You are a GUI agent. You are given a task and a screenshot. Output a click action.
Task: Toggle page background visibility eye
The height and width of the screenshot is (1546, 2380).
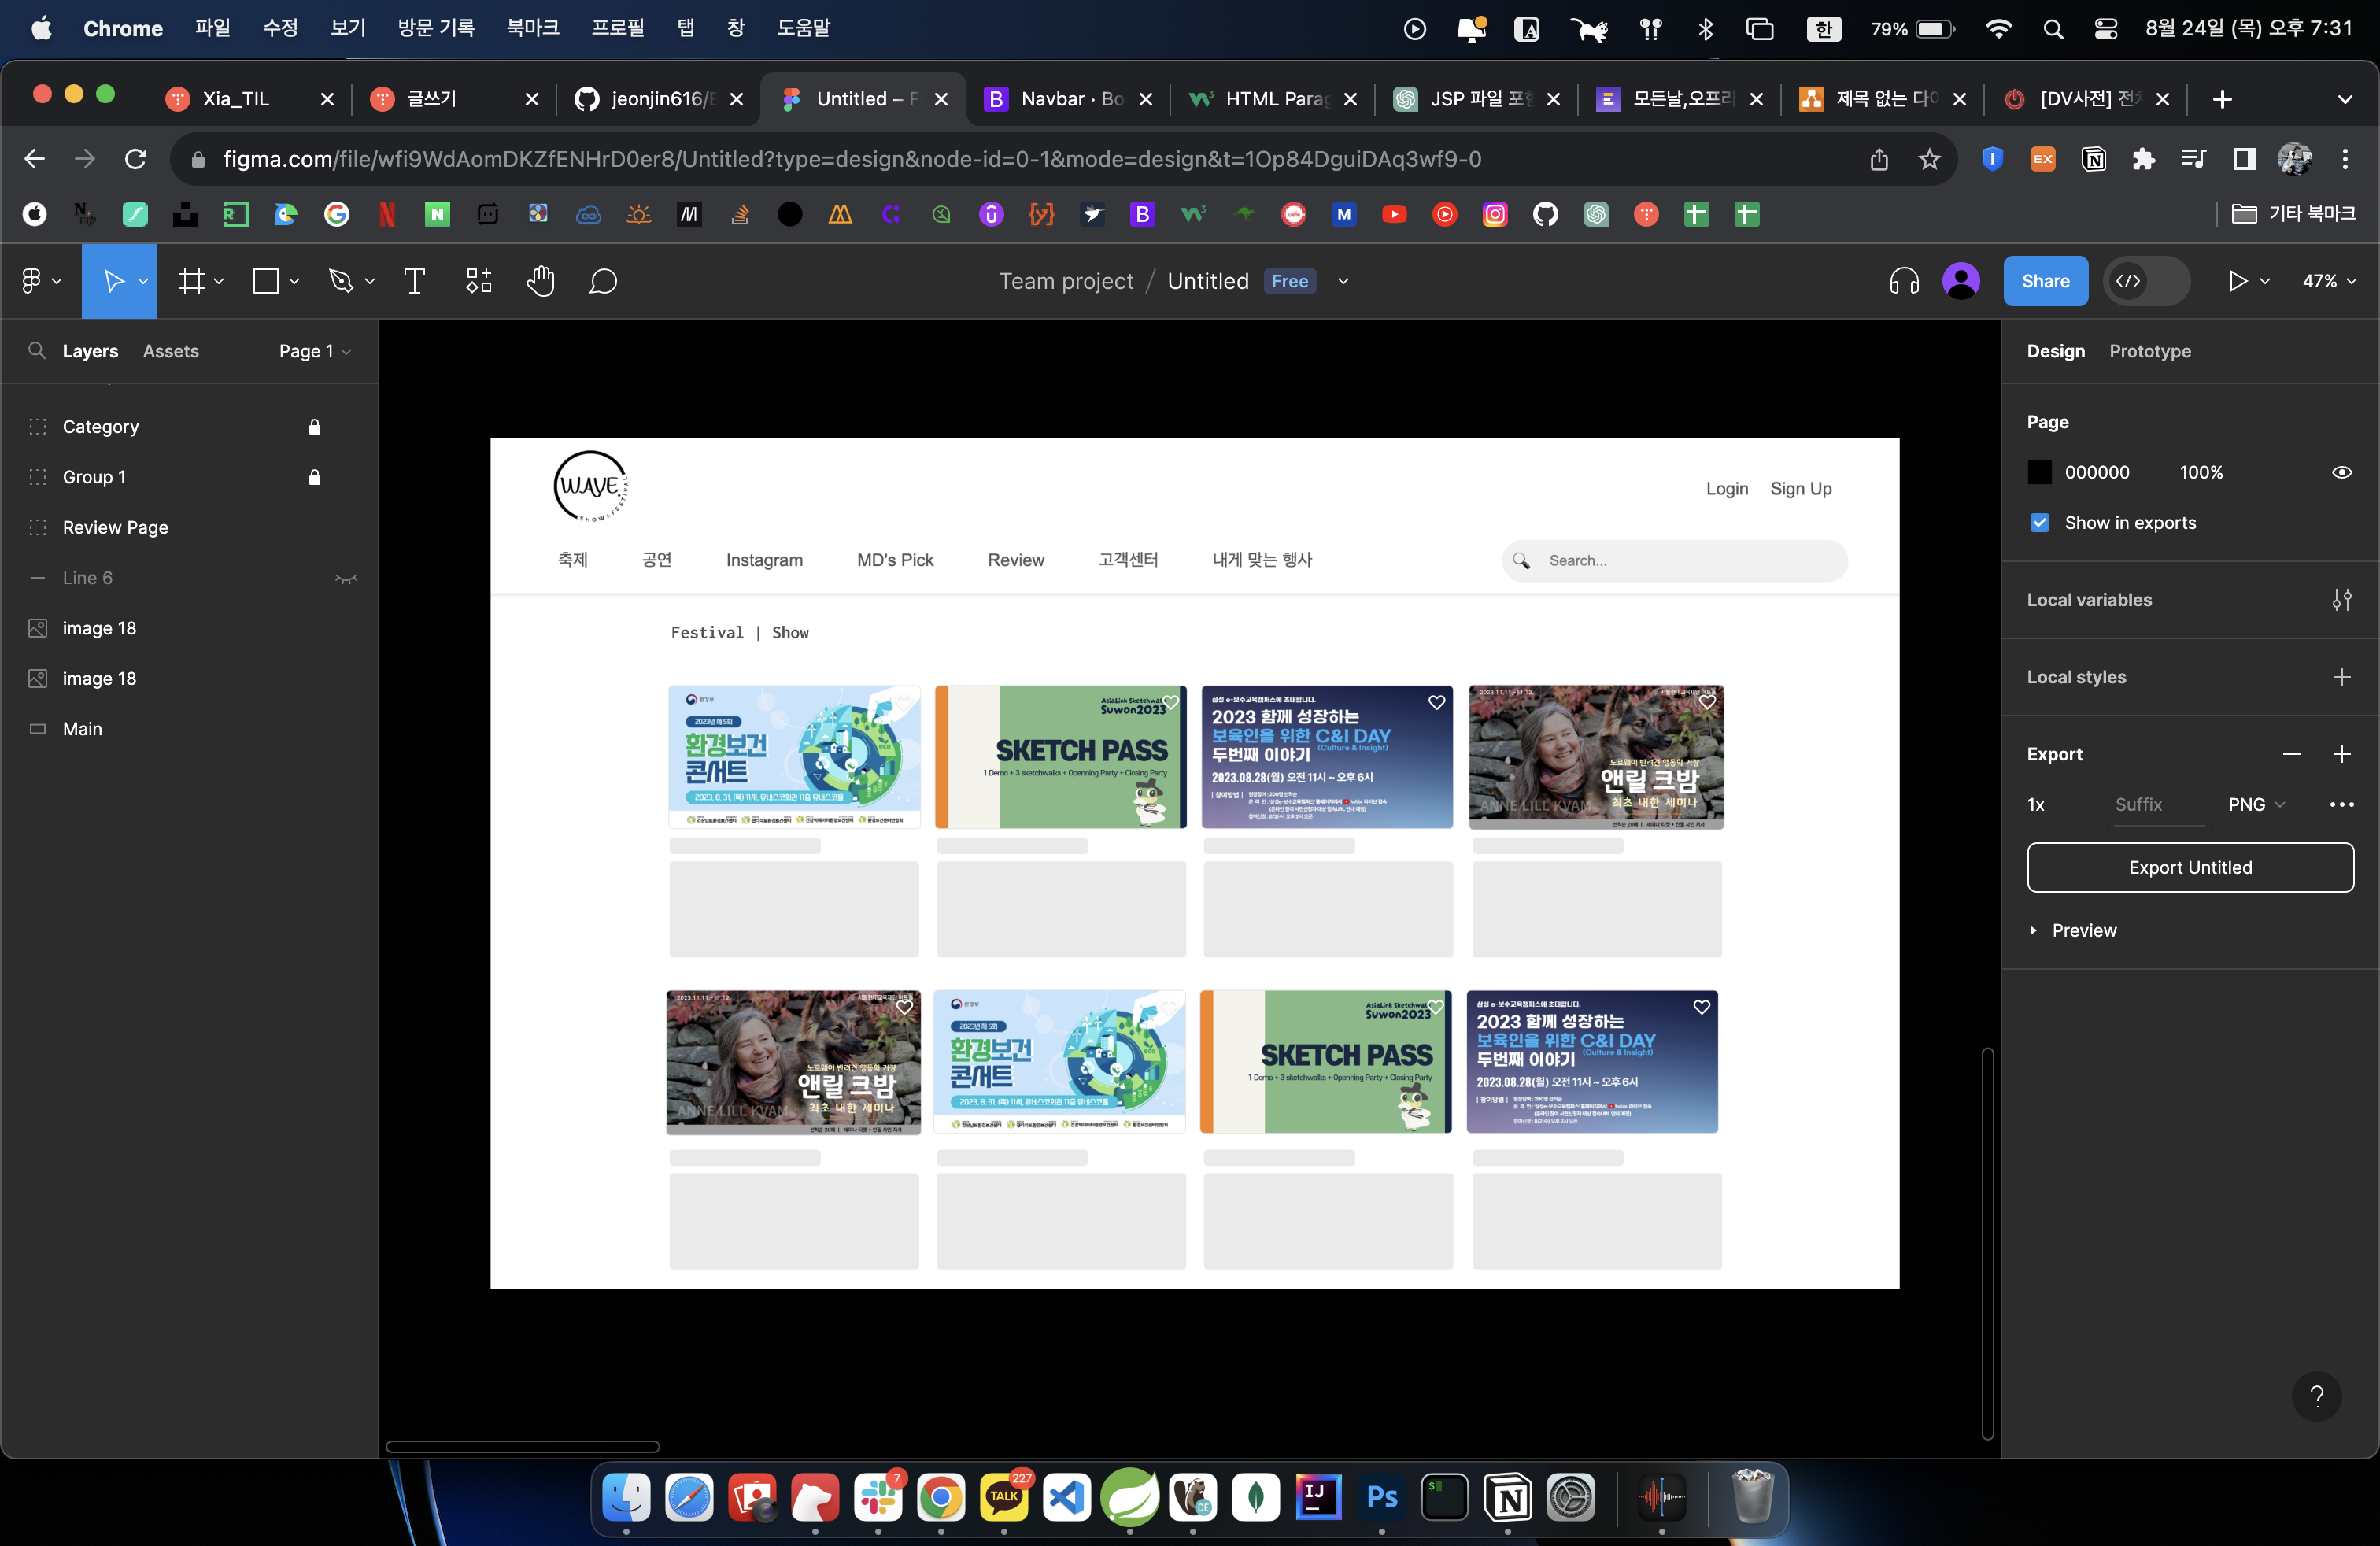tap(2341, 472)
